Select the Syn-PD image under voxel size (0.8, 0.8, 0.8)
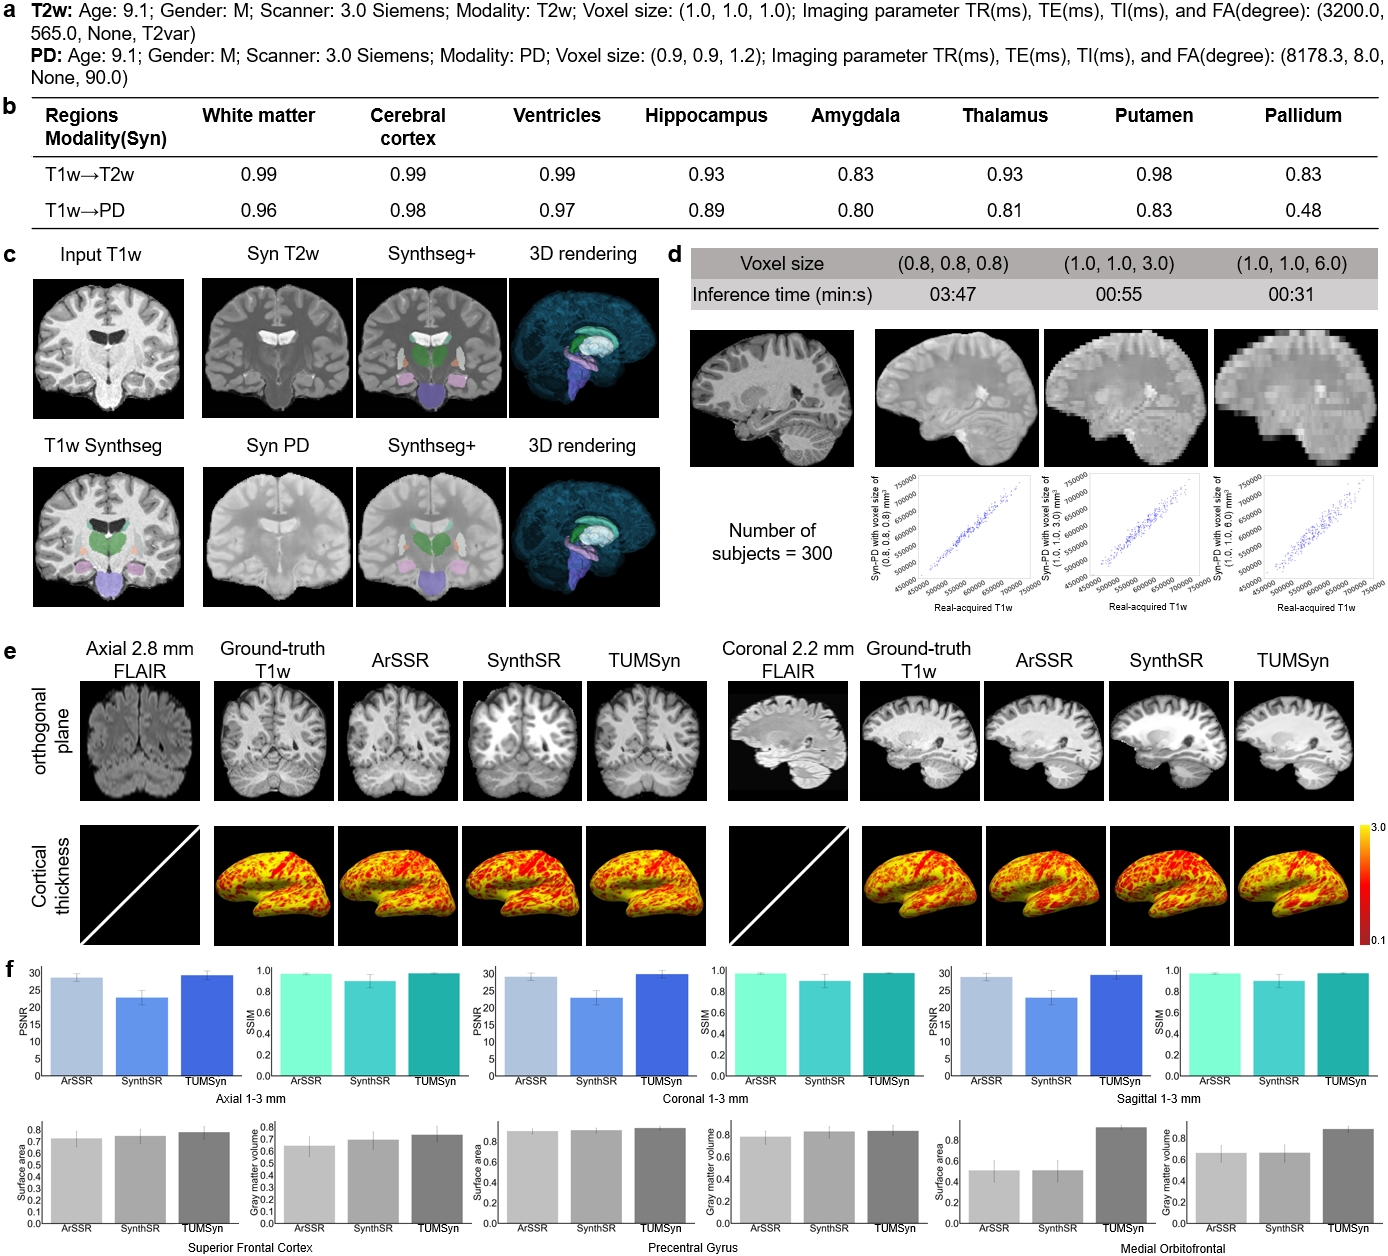 (x=957, y=398)
